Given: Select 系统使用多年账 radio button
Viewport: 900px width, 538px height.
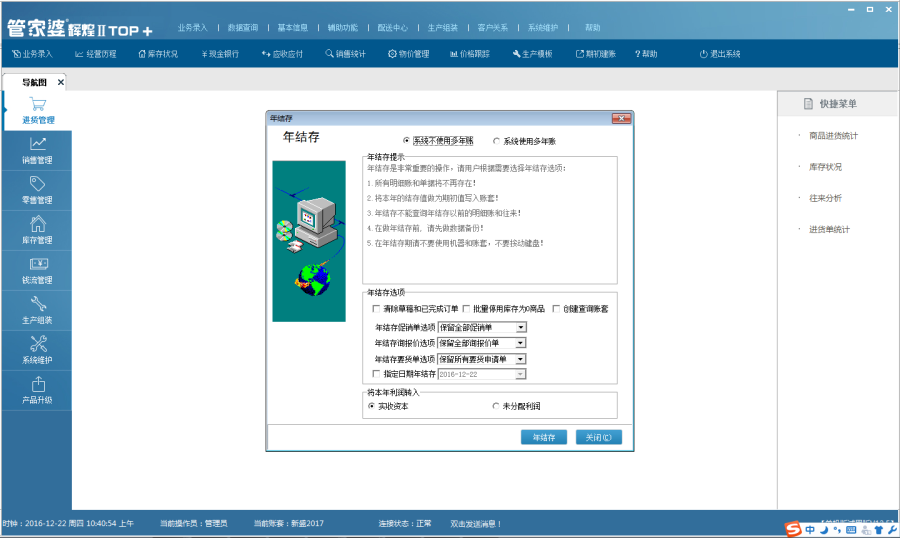Looking at the screenshot, I should tap(495, 141).
